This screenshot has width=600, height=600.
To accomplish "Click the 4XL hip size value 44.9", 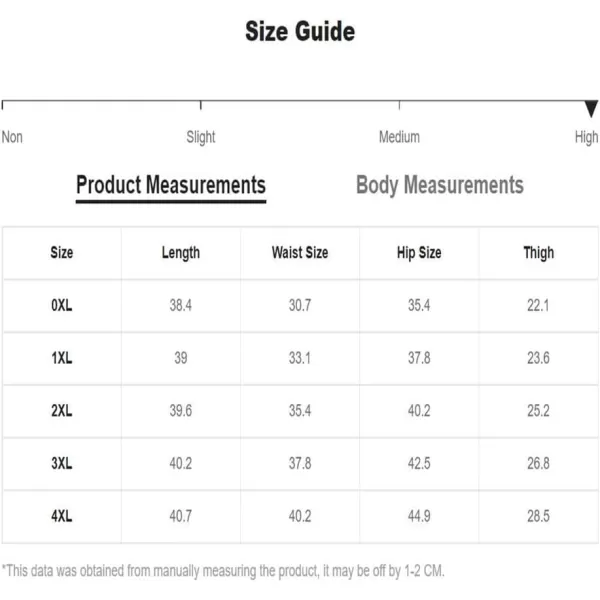I will click(419, 516).
